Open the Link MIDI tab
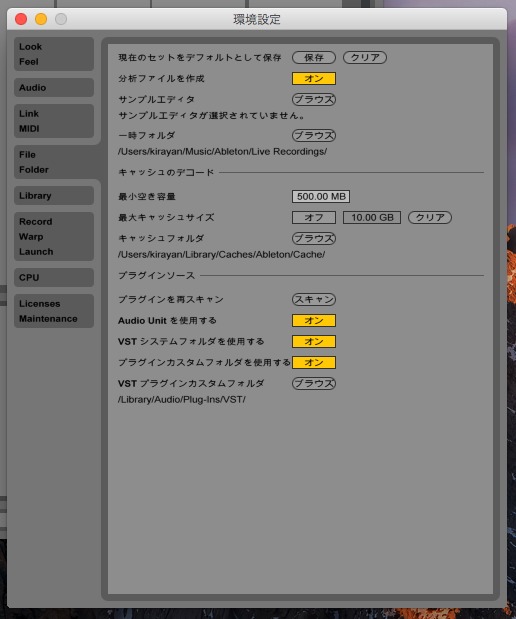516x619 pixels. 54,121
